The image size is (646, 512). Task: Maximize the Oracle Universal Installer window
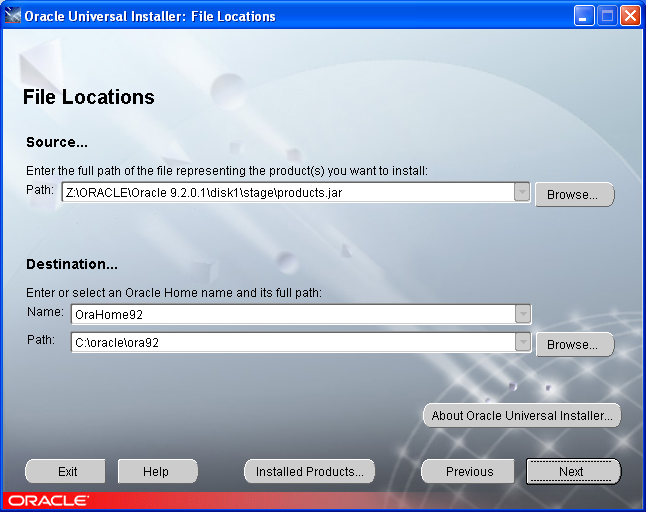607,16
